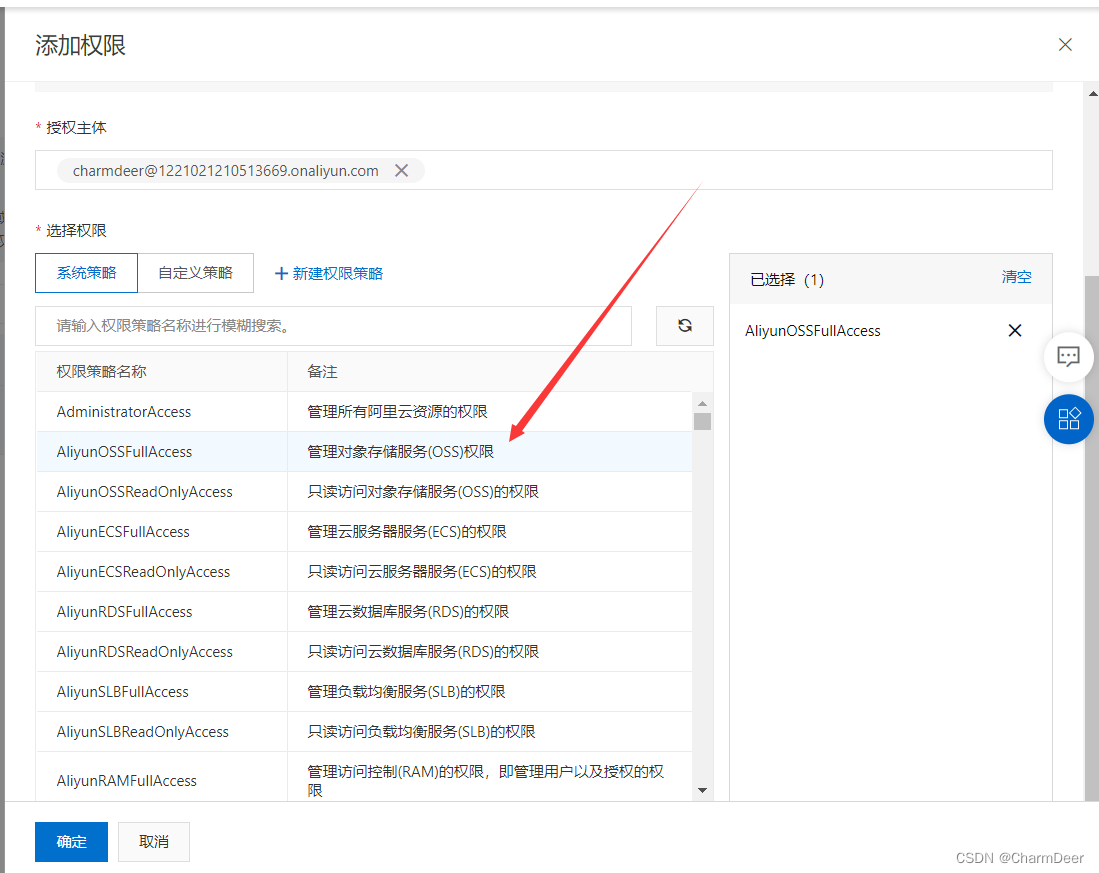Click the 只读访问云数据库服务(RDS)的权限 description
This screenshot has width=1099, height=873.
coord(423,651)
